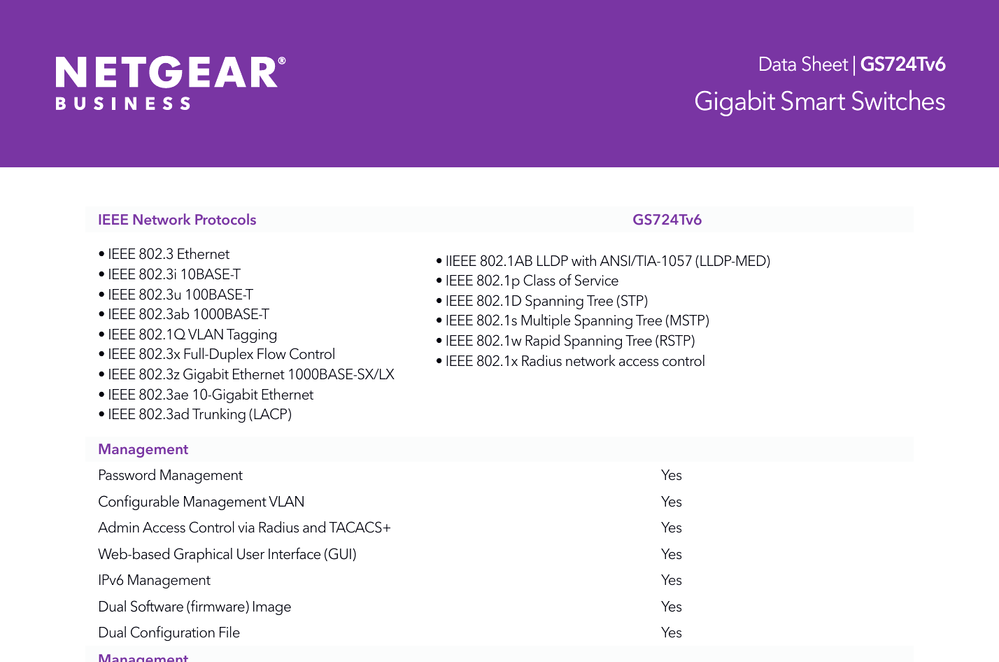Click IEEE 802.3x Full-Duplex Flow Control text
999x662 pixels.
coord(221,354)
